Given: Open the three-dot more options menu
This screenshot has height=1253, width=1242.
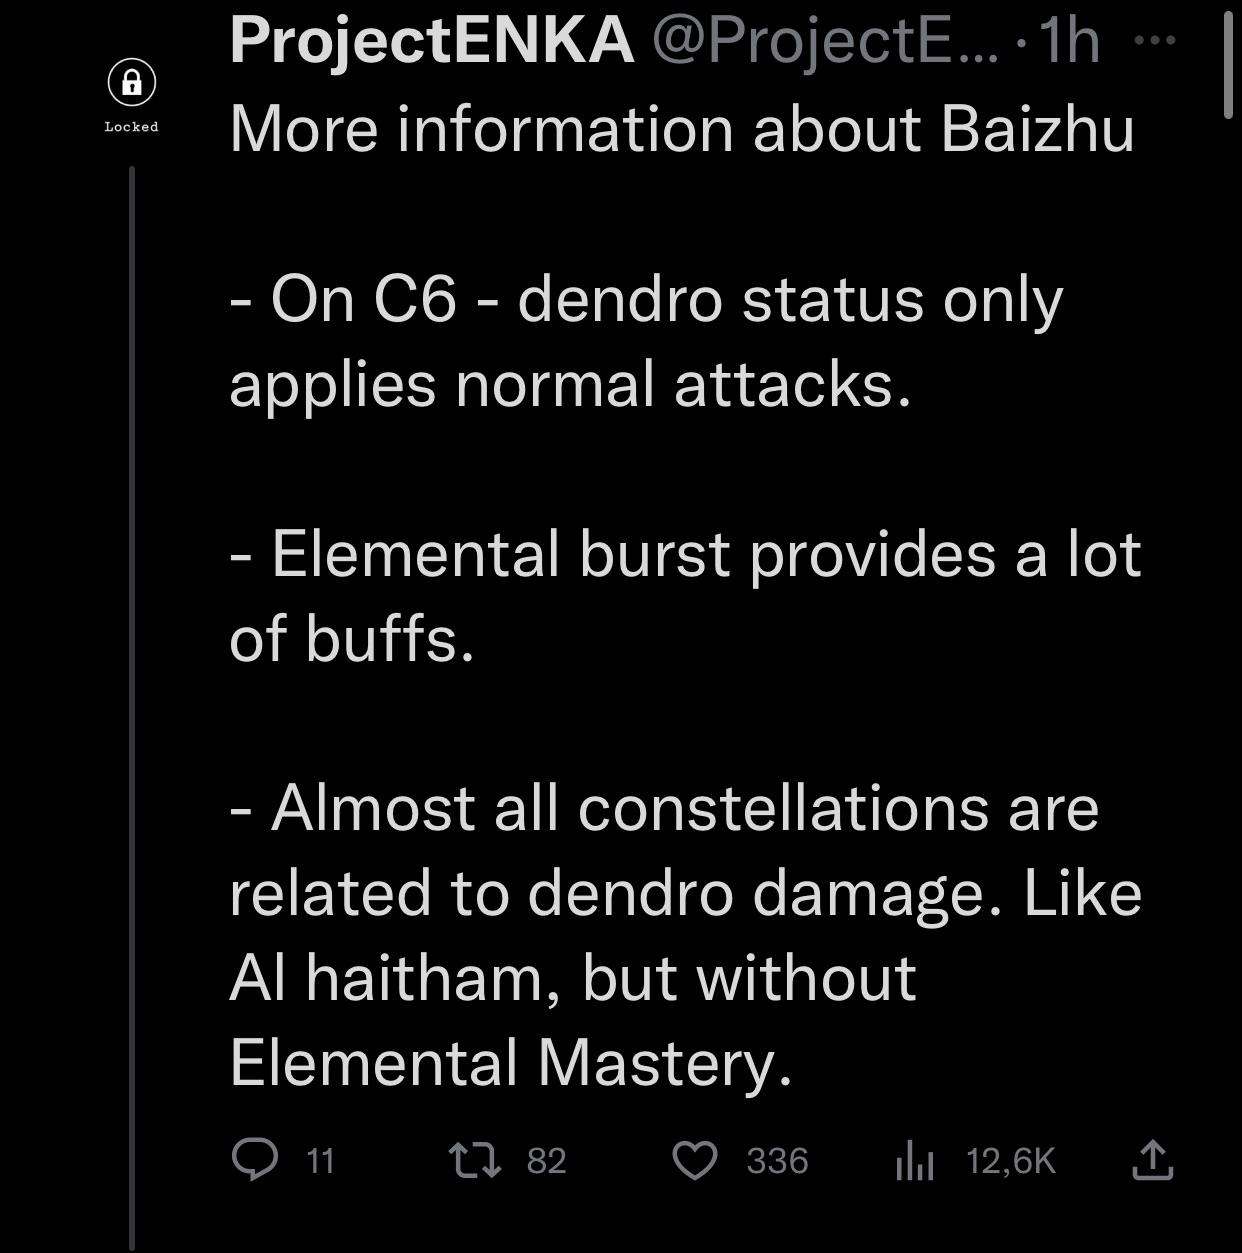Looking at the screenshot, I should tap(1157, 40).
